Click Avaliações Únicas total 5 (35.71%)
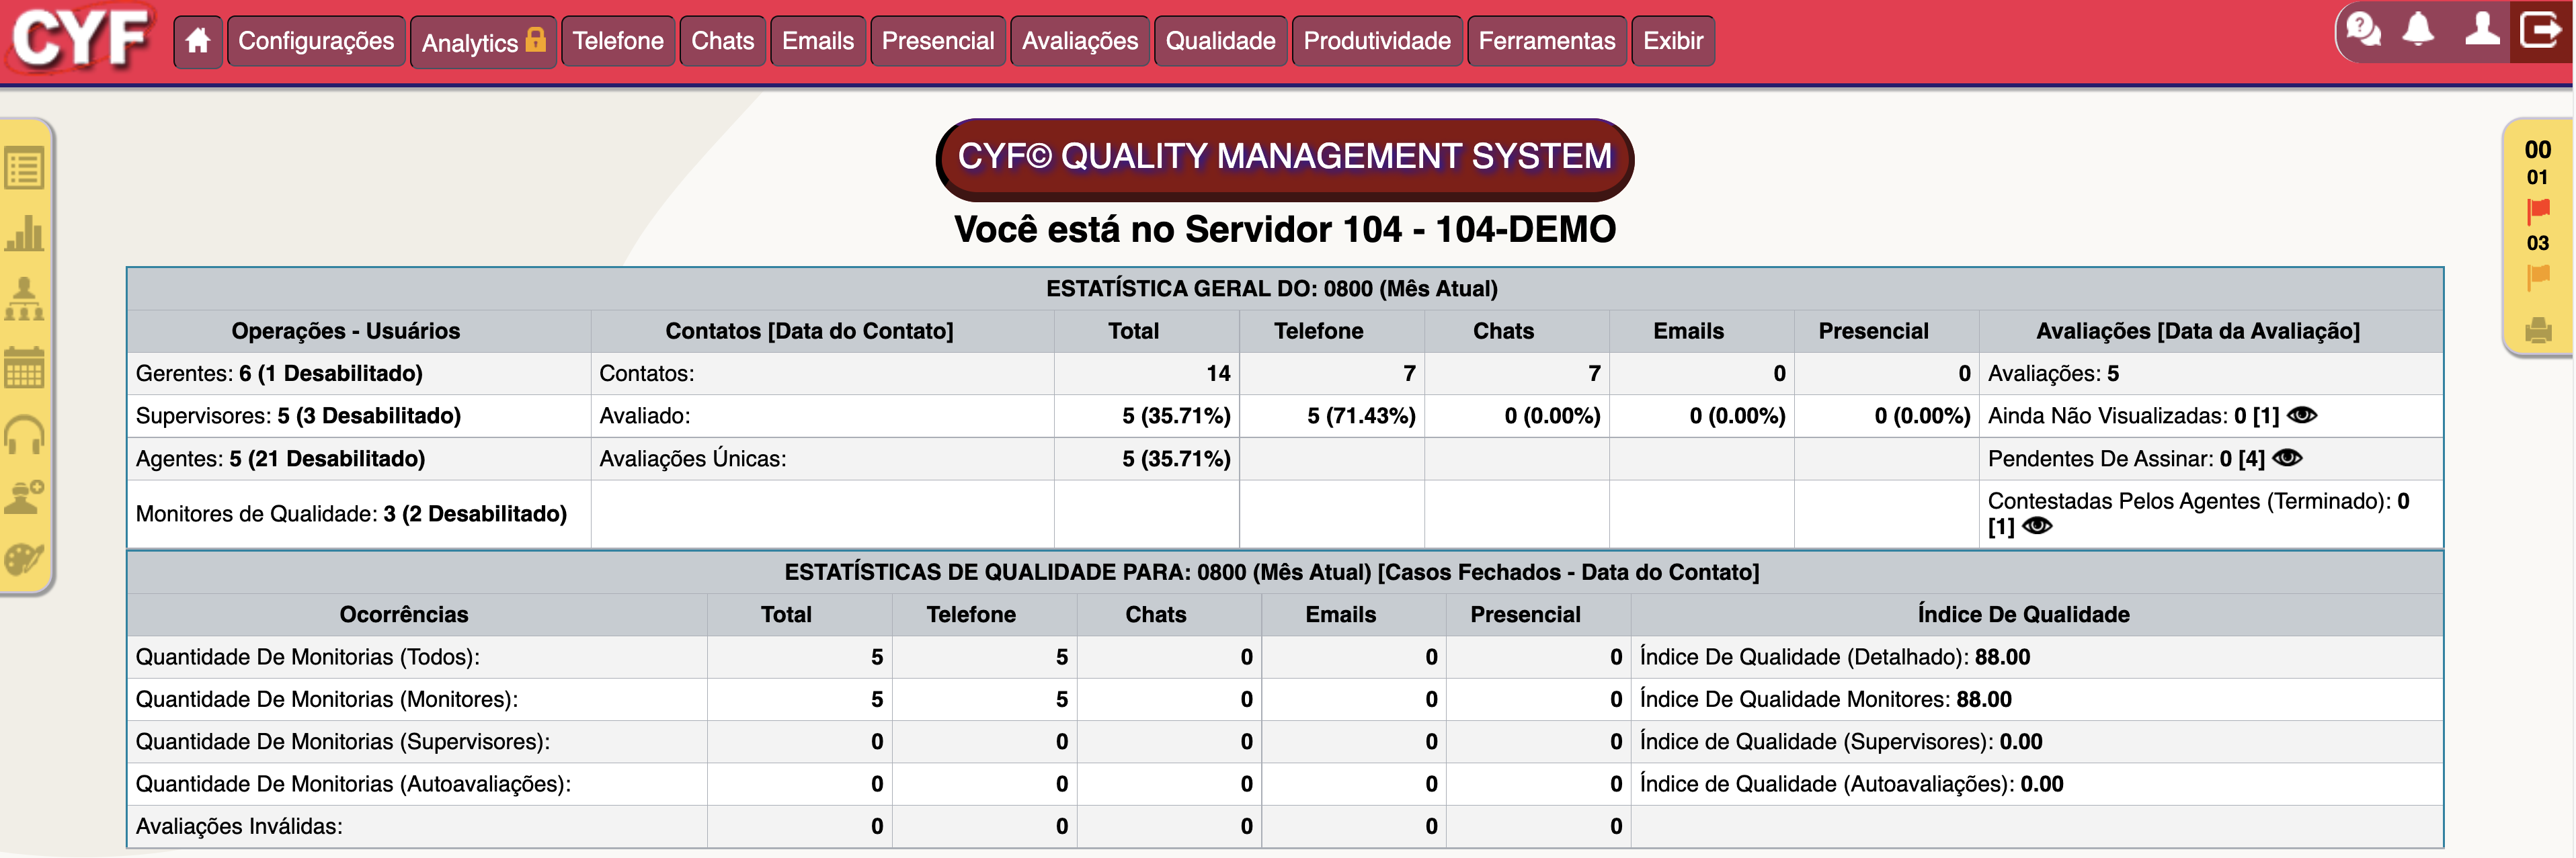The height and width of the screenshot is (858, 2576). coord(1176,459)
